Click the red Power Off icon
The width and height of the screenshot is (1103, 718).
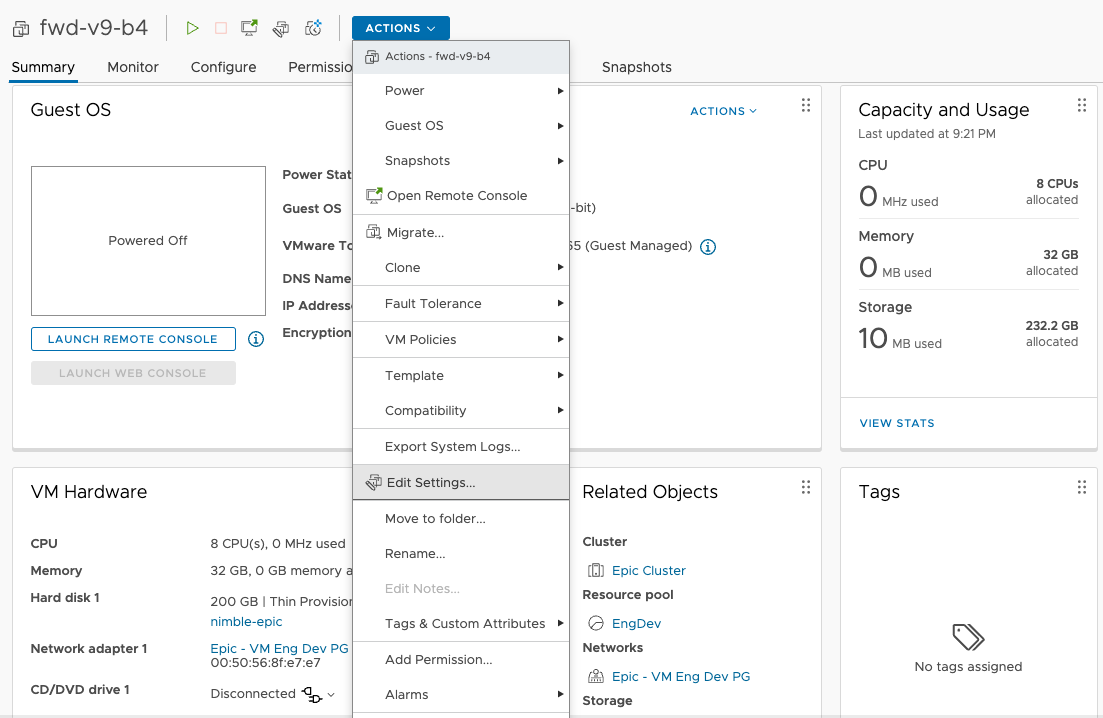click(x=221, y=28)
